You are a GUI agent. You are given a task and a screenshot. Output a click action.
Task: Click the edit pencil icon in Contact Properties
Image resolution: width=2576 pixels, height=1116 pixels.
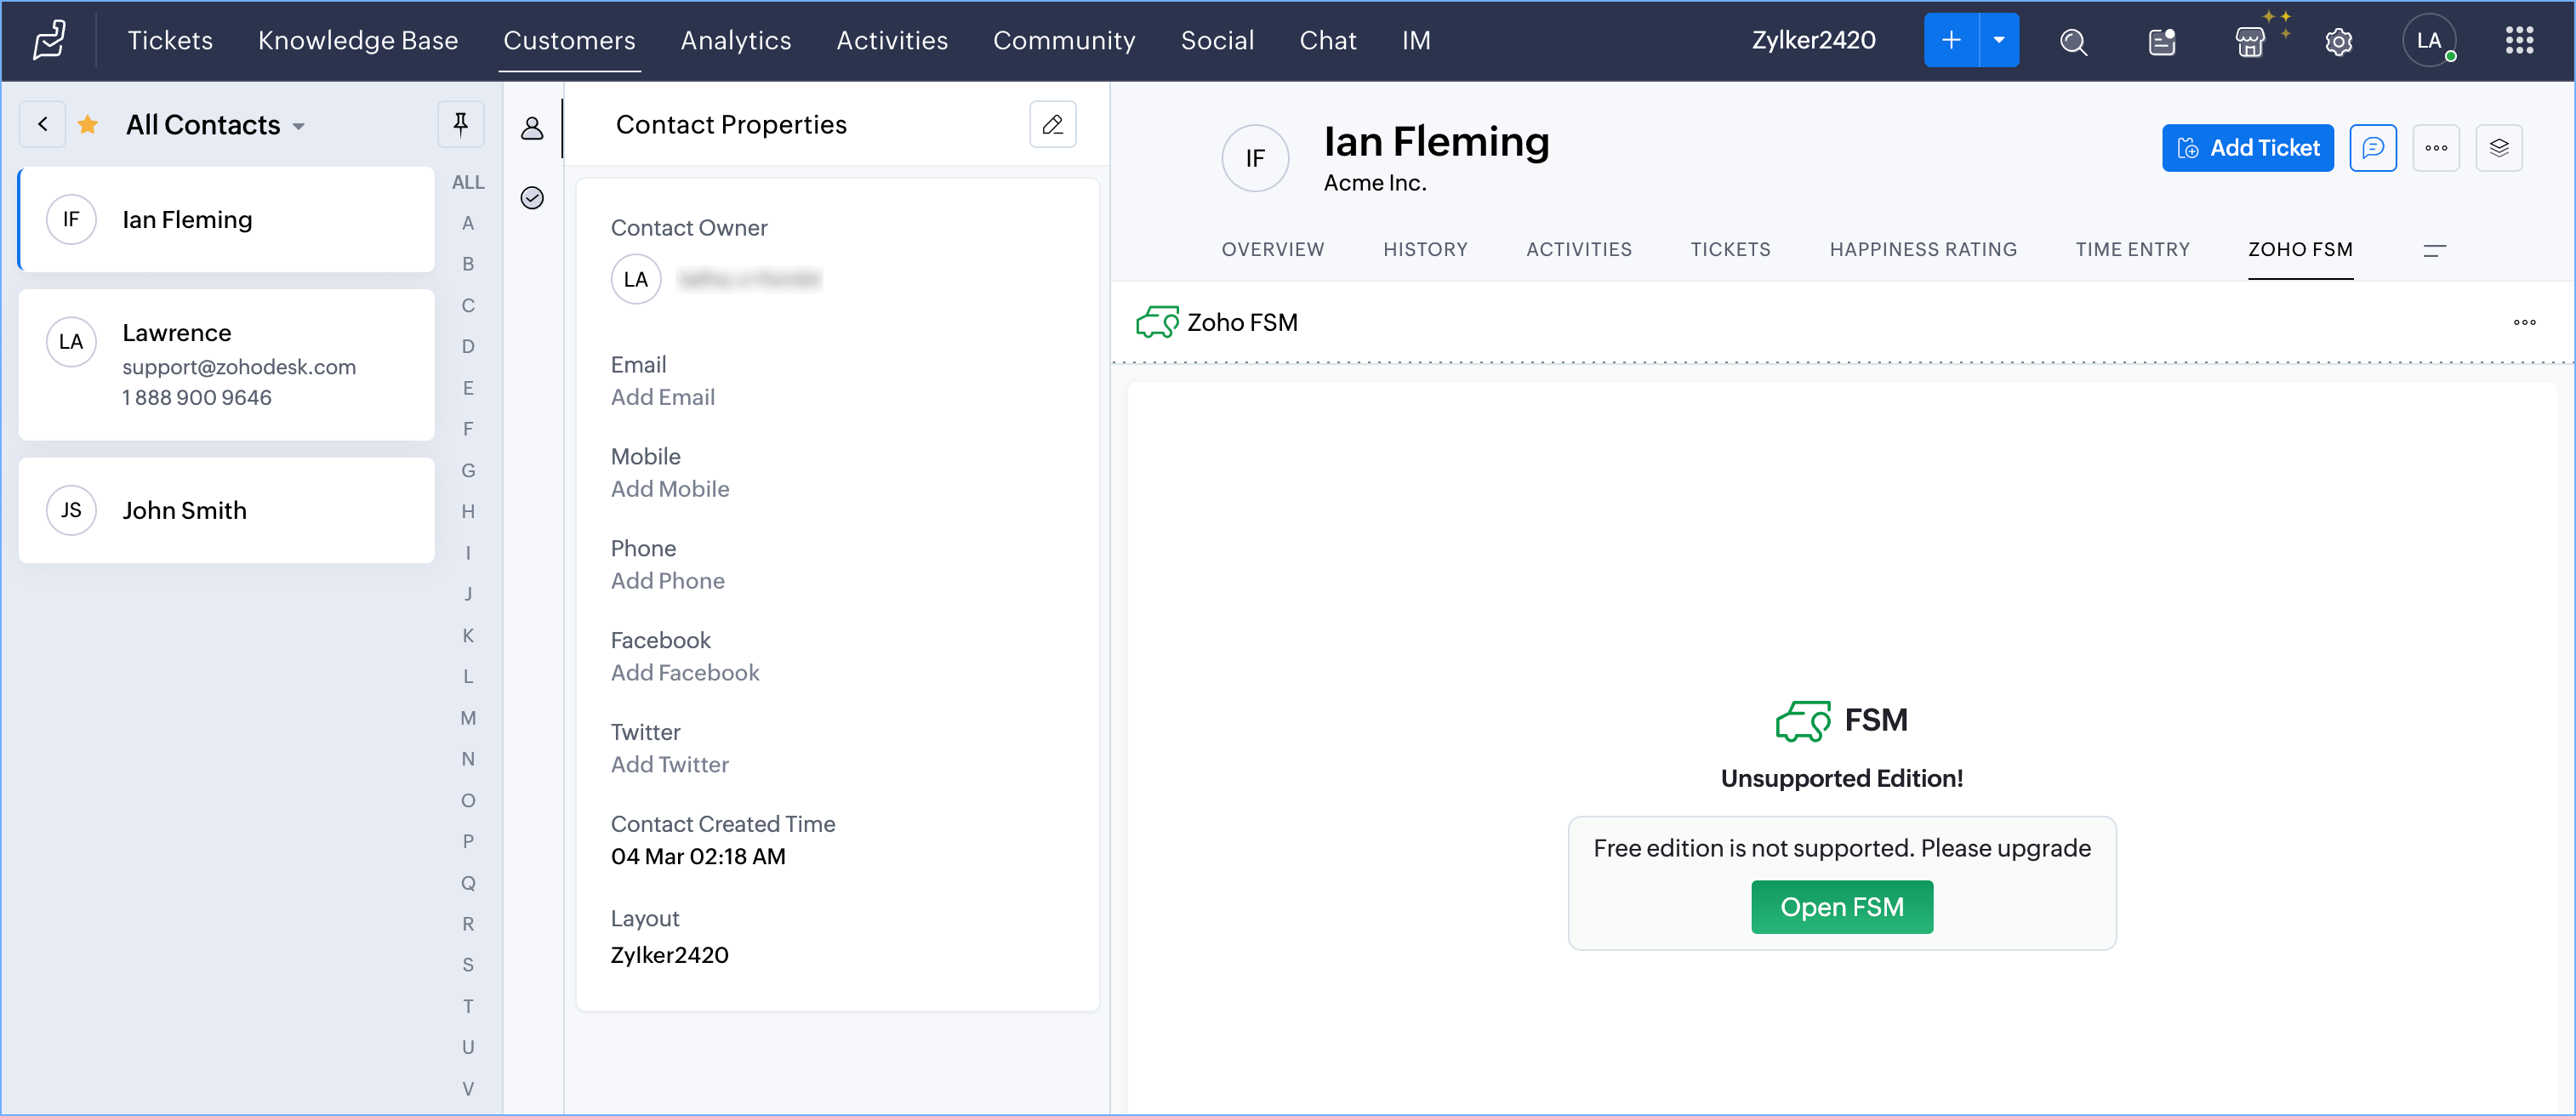pos(1052,124)
